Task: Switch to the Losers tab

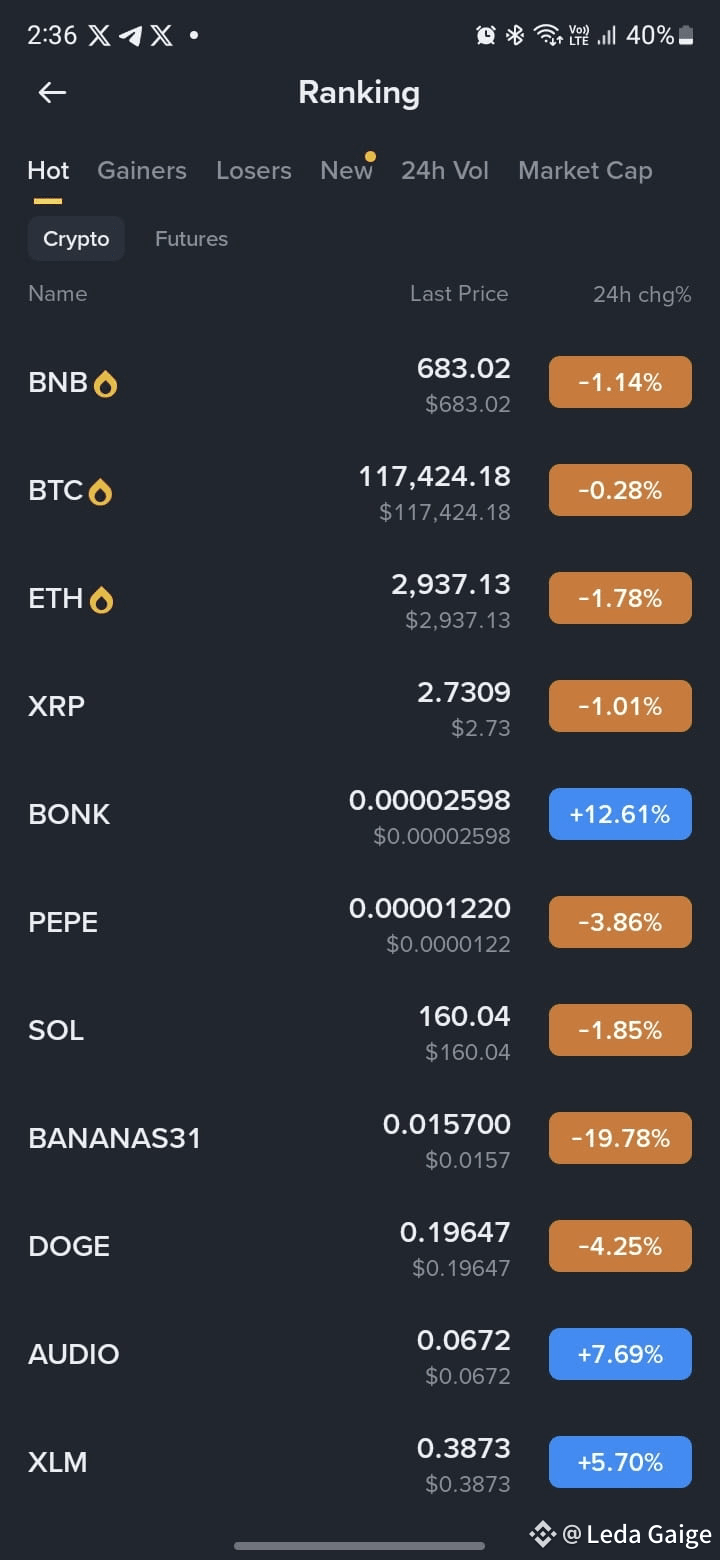Action: click(x=254, y=171)
